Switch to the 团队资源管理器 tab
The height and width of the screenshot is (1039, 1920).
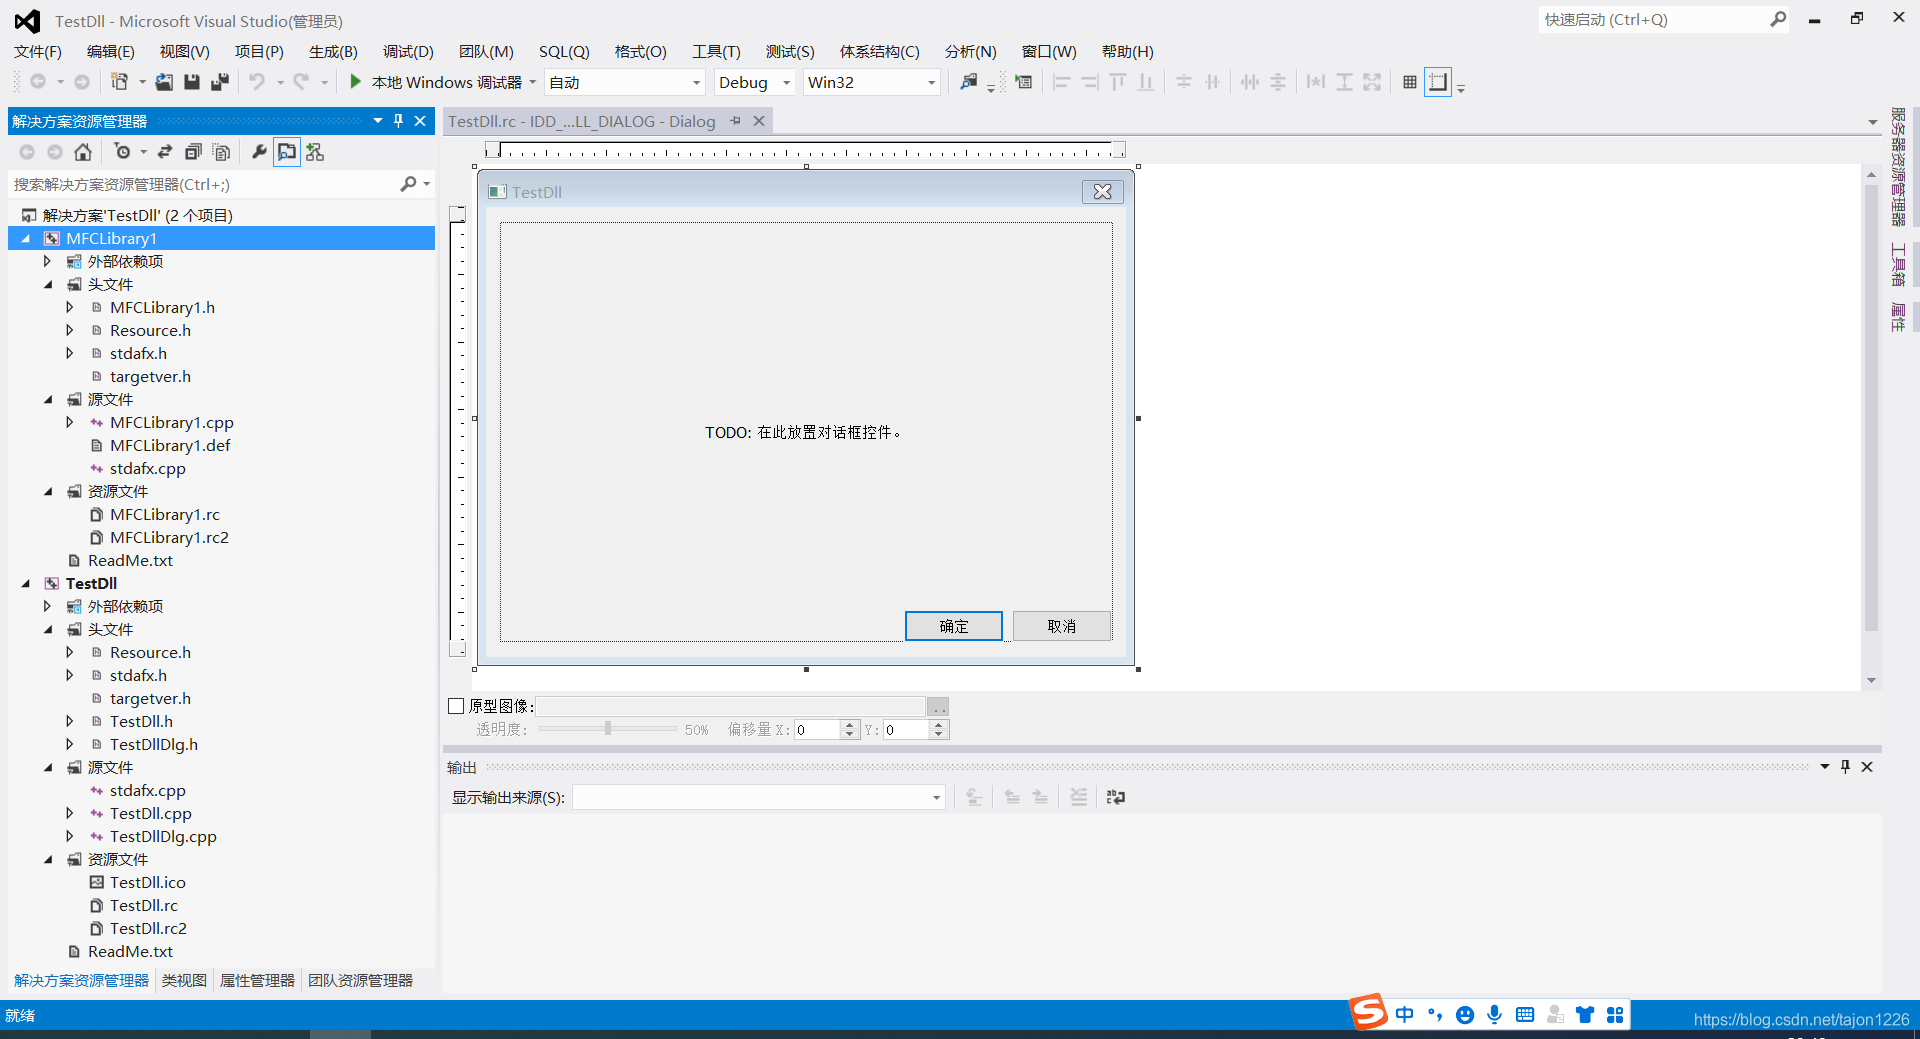click(360, 981)
